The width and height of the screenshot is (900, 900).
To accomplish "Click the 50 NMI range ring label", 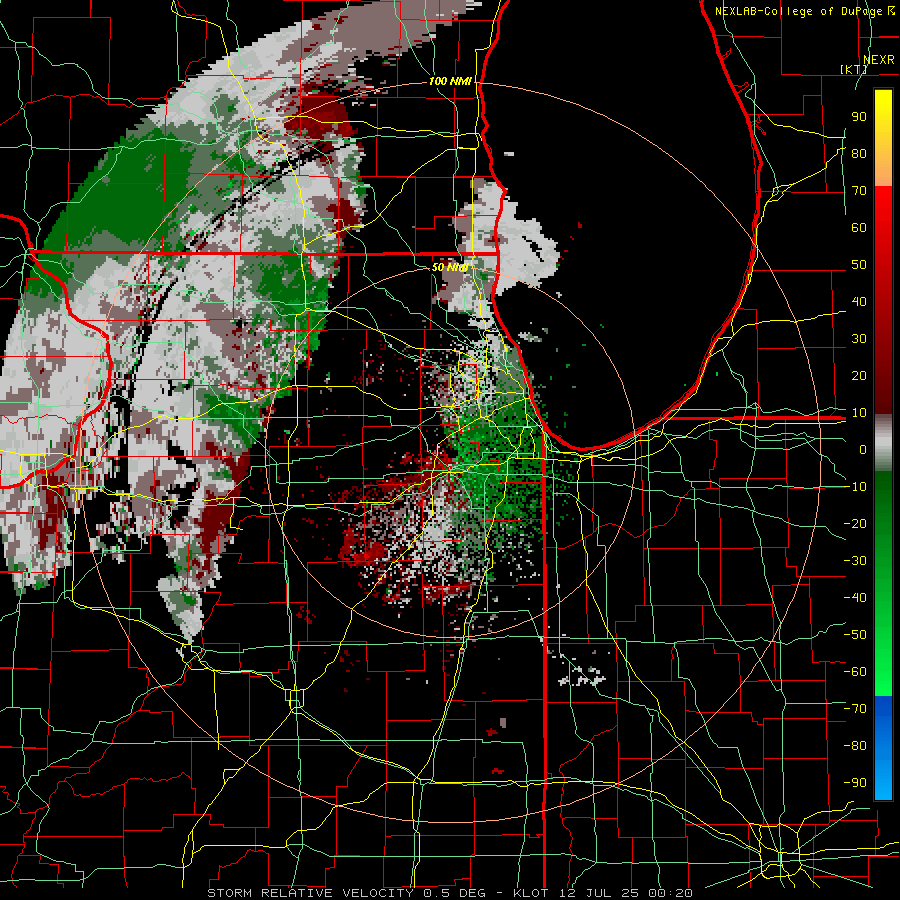I will (449, 267).
